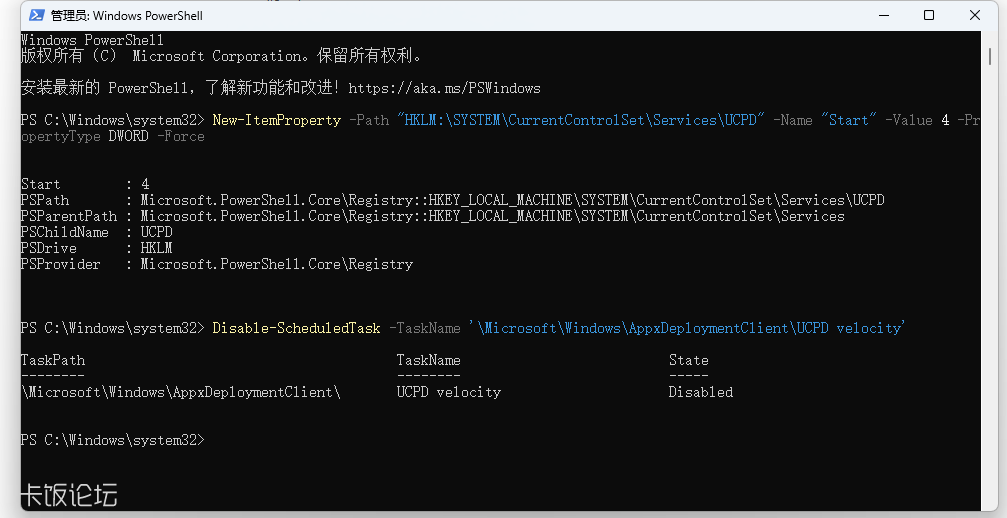This screenshot has width=1007, height=518.
Task: Click the PowerShell icon in the title bar
Action: [37, 15]
